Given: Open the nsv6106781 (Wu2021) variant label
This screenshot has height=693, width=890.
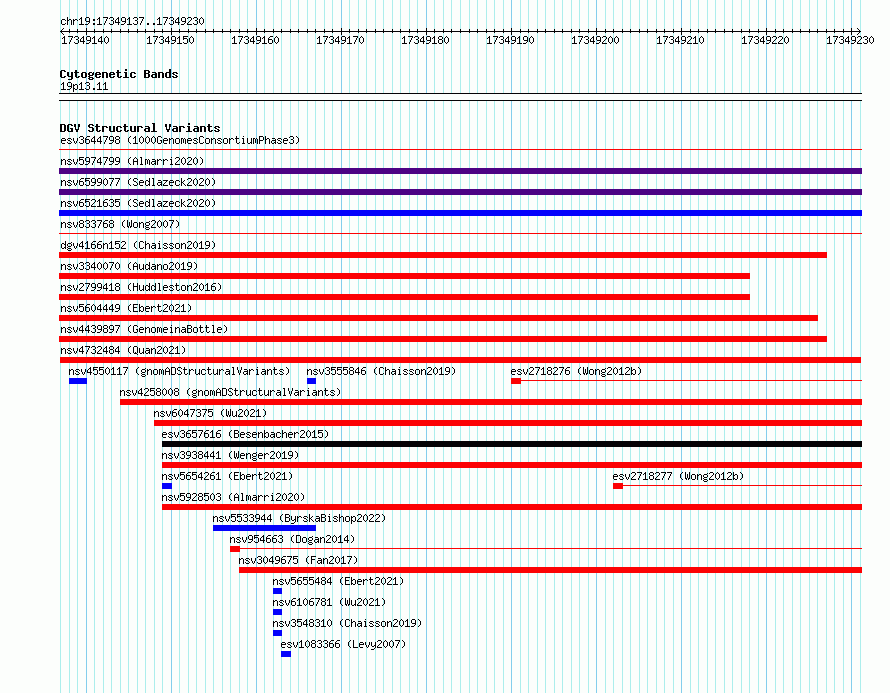Looking at the screenshot, I should [x=329, y=602].
